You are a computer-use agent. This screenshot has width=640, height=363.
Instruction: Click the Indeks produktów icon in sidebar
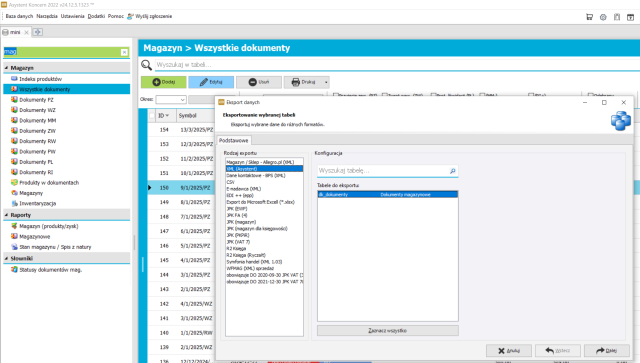[x=14, y=78]
